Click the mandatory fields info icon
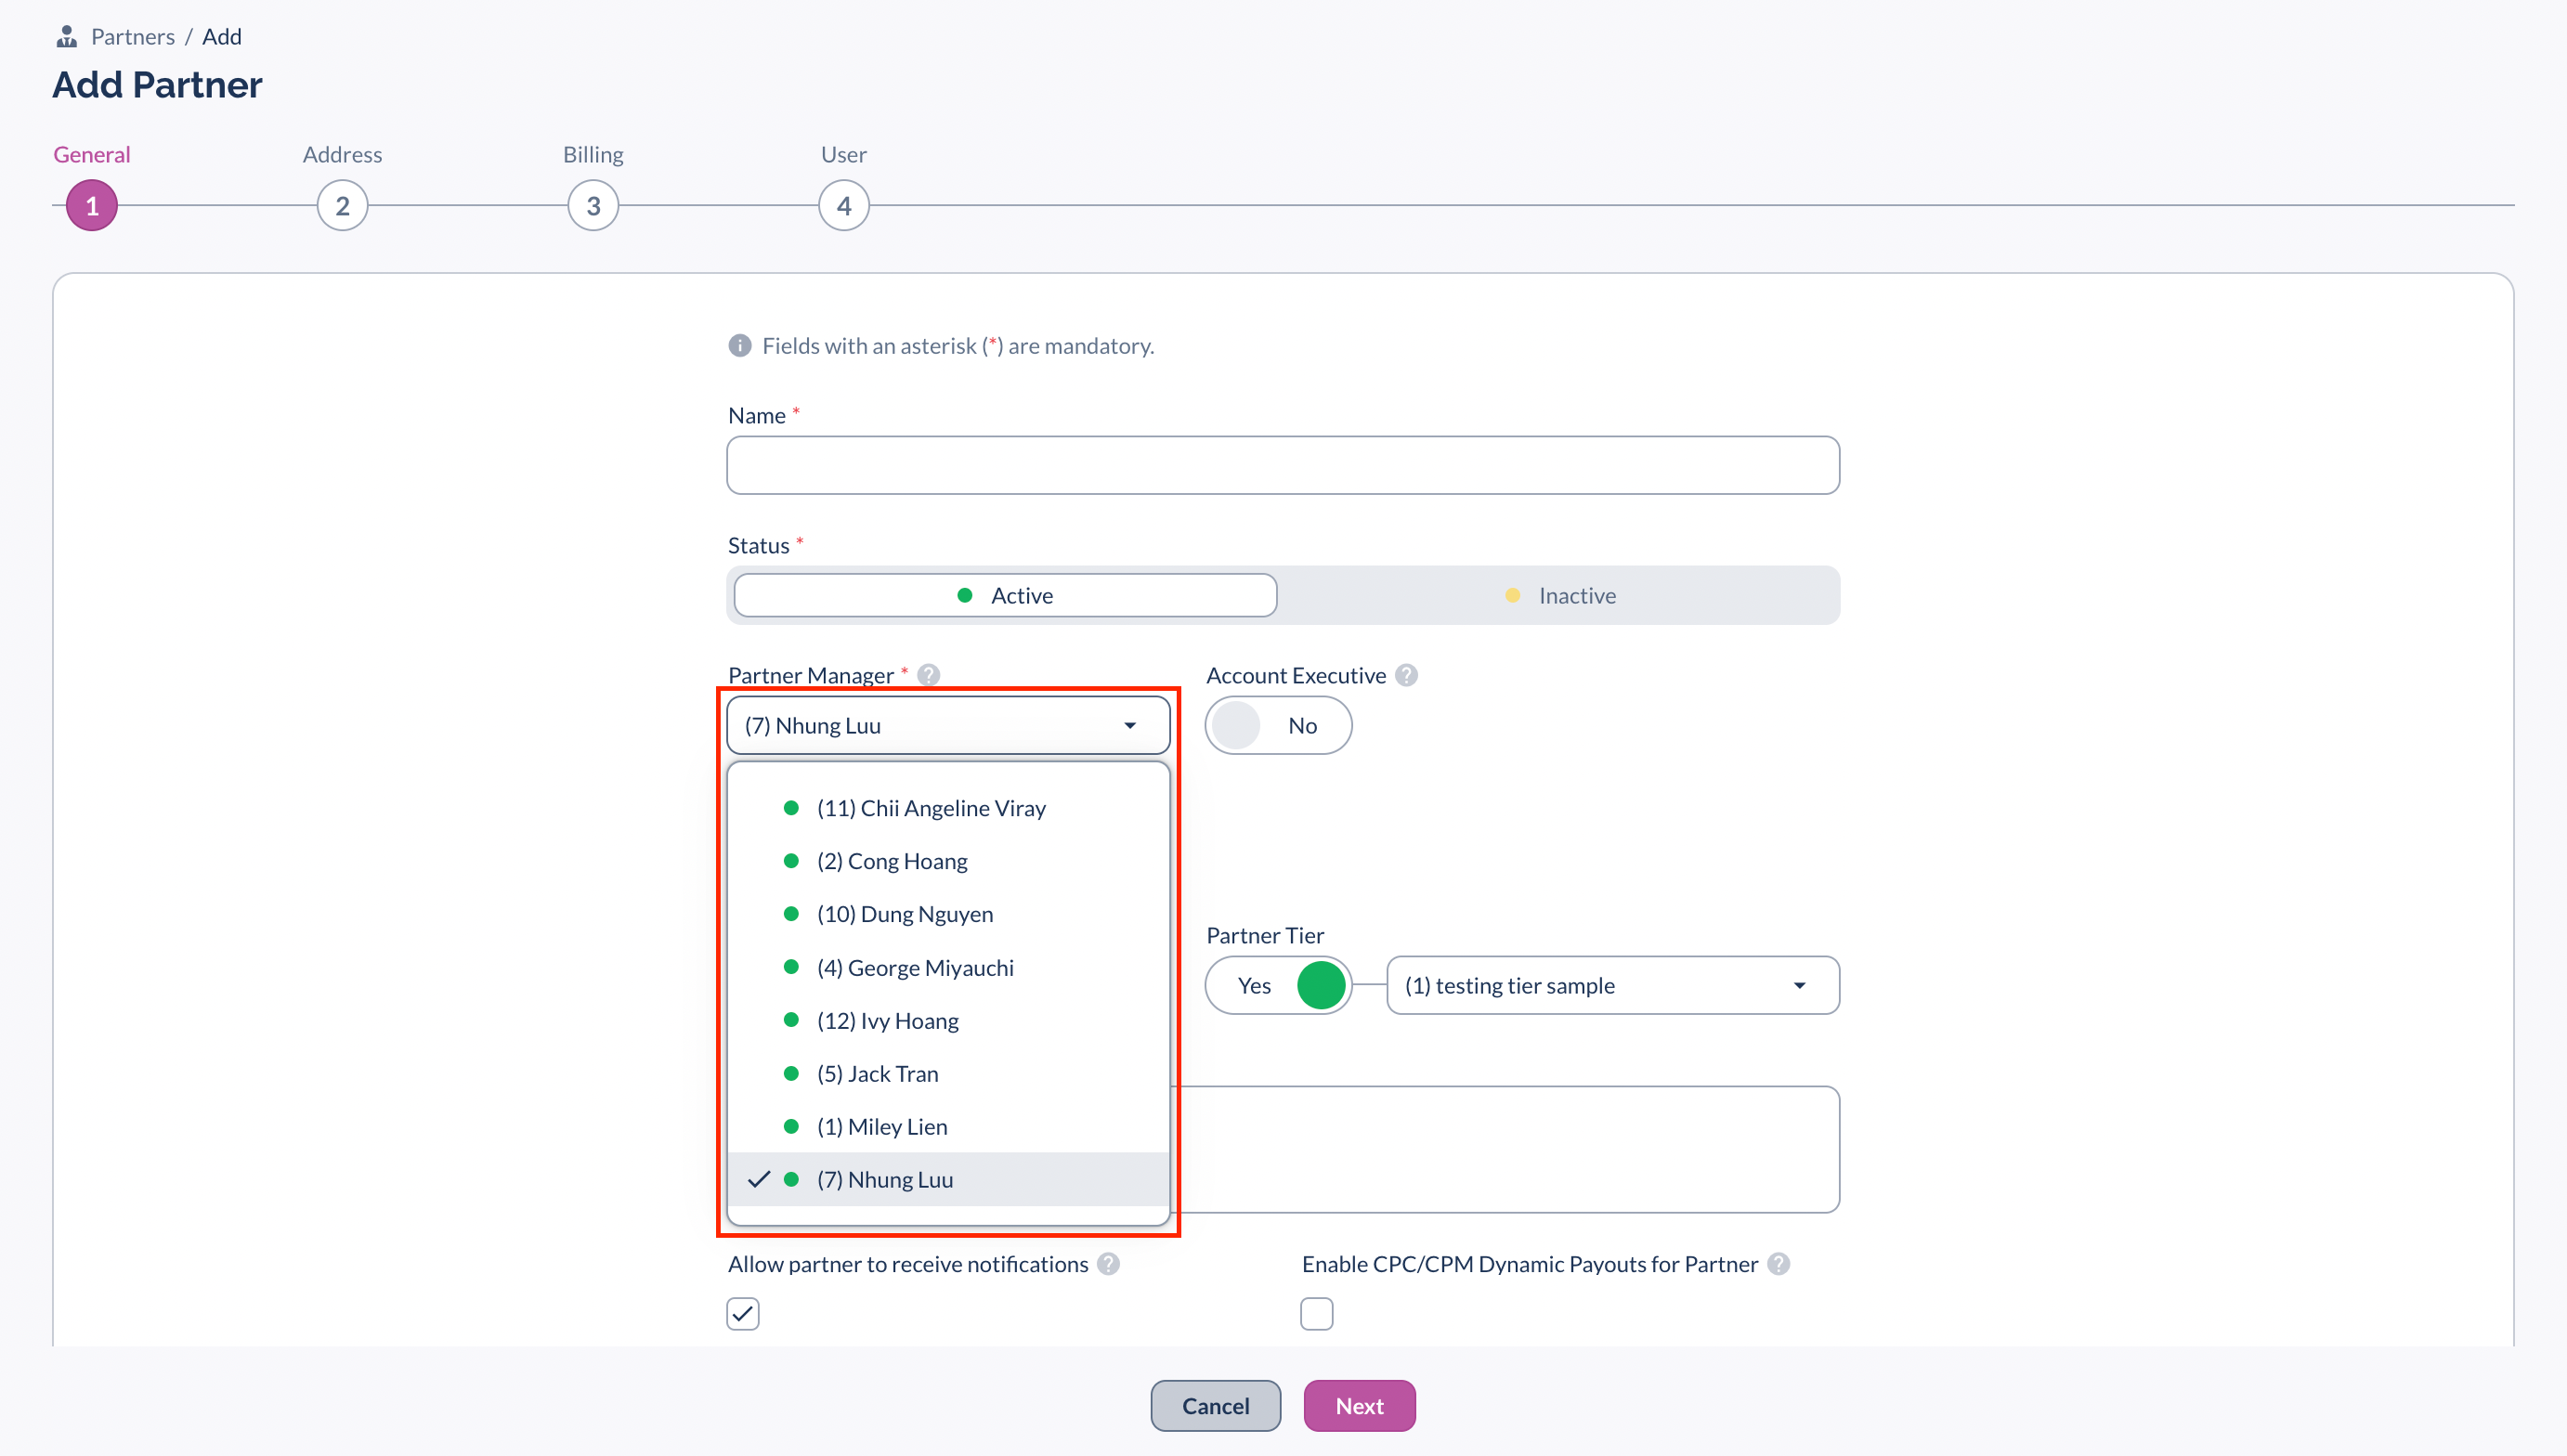This screenshot has height=1456, width=2567. [739, 346]
